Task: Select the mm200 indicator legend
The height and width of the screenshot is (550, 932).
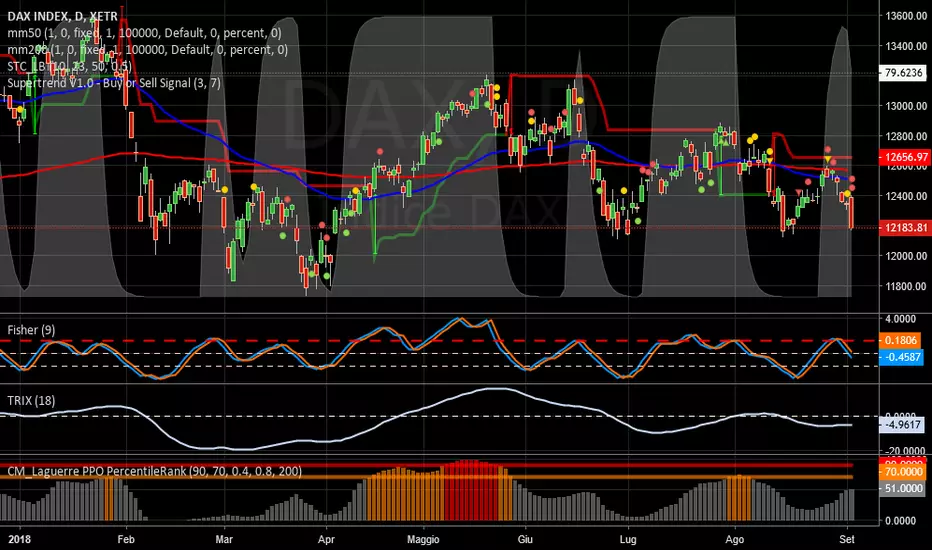Action: click(147, 50)
